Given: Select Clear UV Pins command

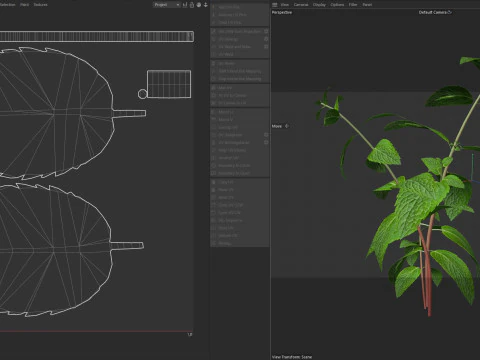Looking at the screenshot, I should coord(239,22).
